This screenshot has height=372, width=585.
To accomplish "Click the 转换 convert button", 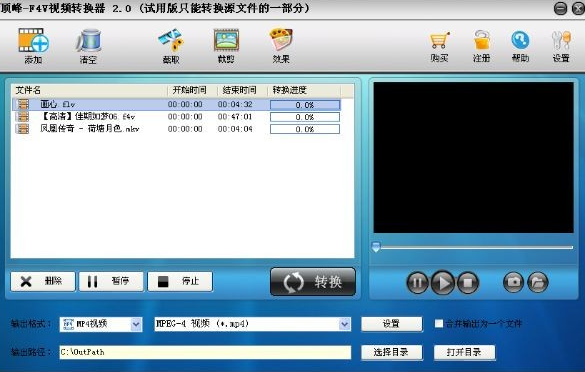I will [313, 282].
